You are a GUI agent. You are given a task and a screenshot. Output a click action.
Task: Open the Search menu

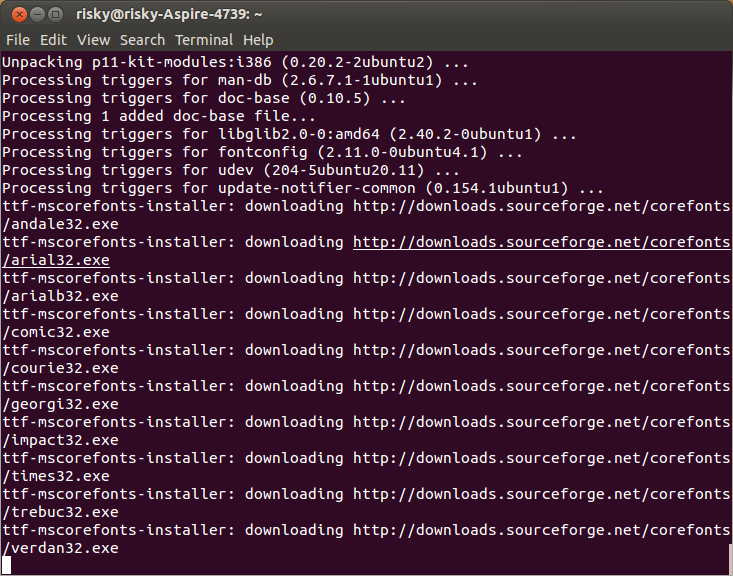coord(143,40)
